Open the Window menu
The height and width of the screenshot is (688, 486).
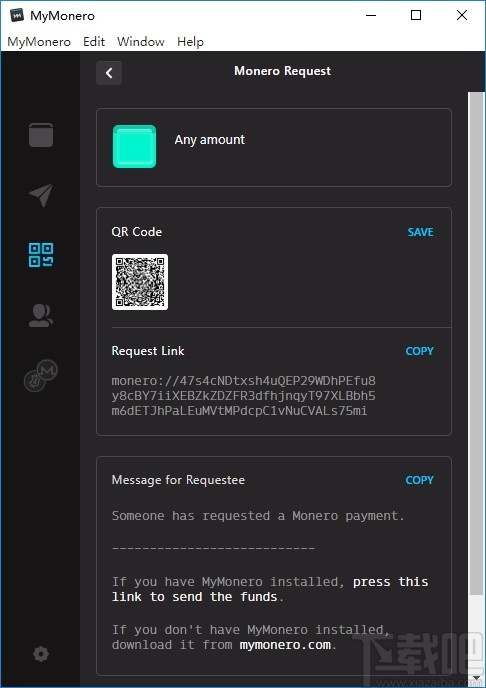140,42
